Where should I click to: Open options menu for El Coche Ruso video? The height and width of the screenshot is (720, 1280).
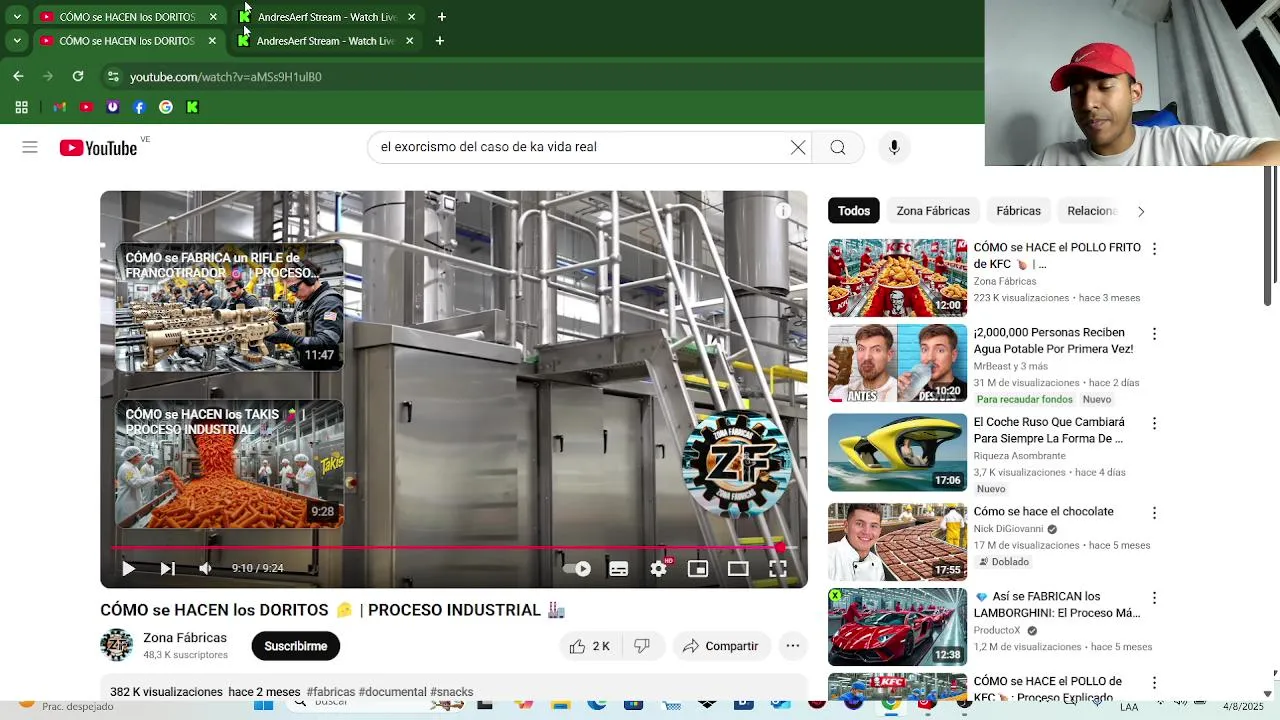point(1154,424)
